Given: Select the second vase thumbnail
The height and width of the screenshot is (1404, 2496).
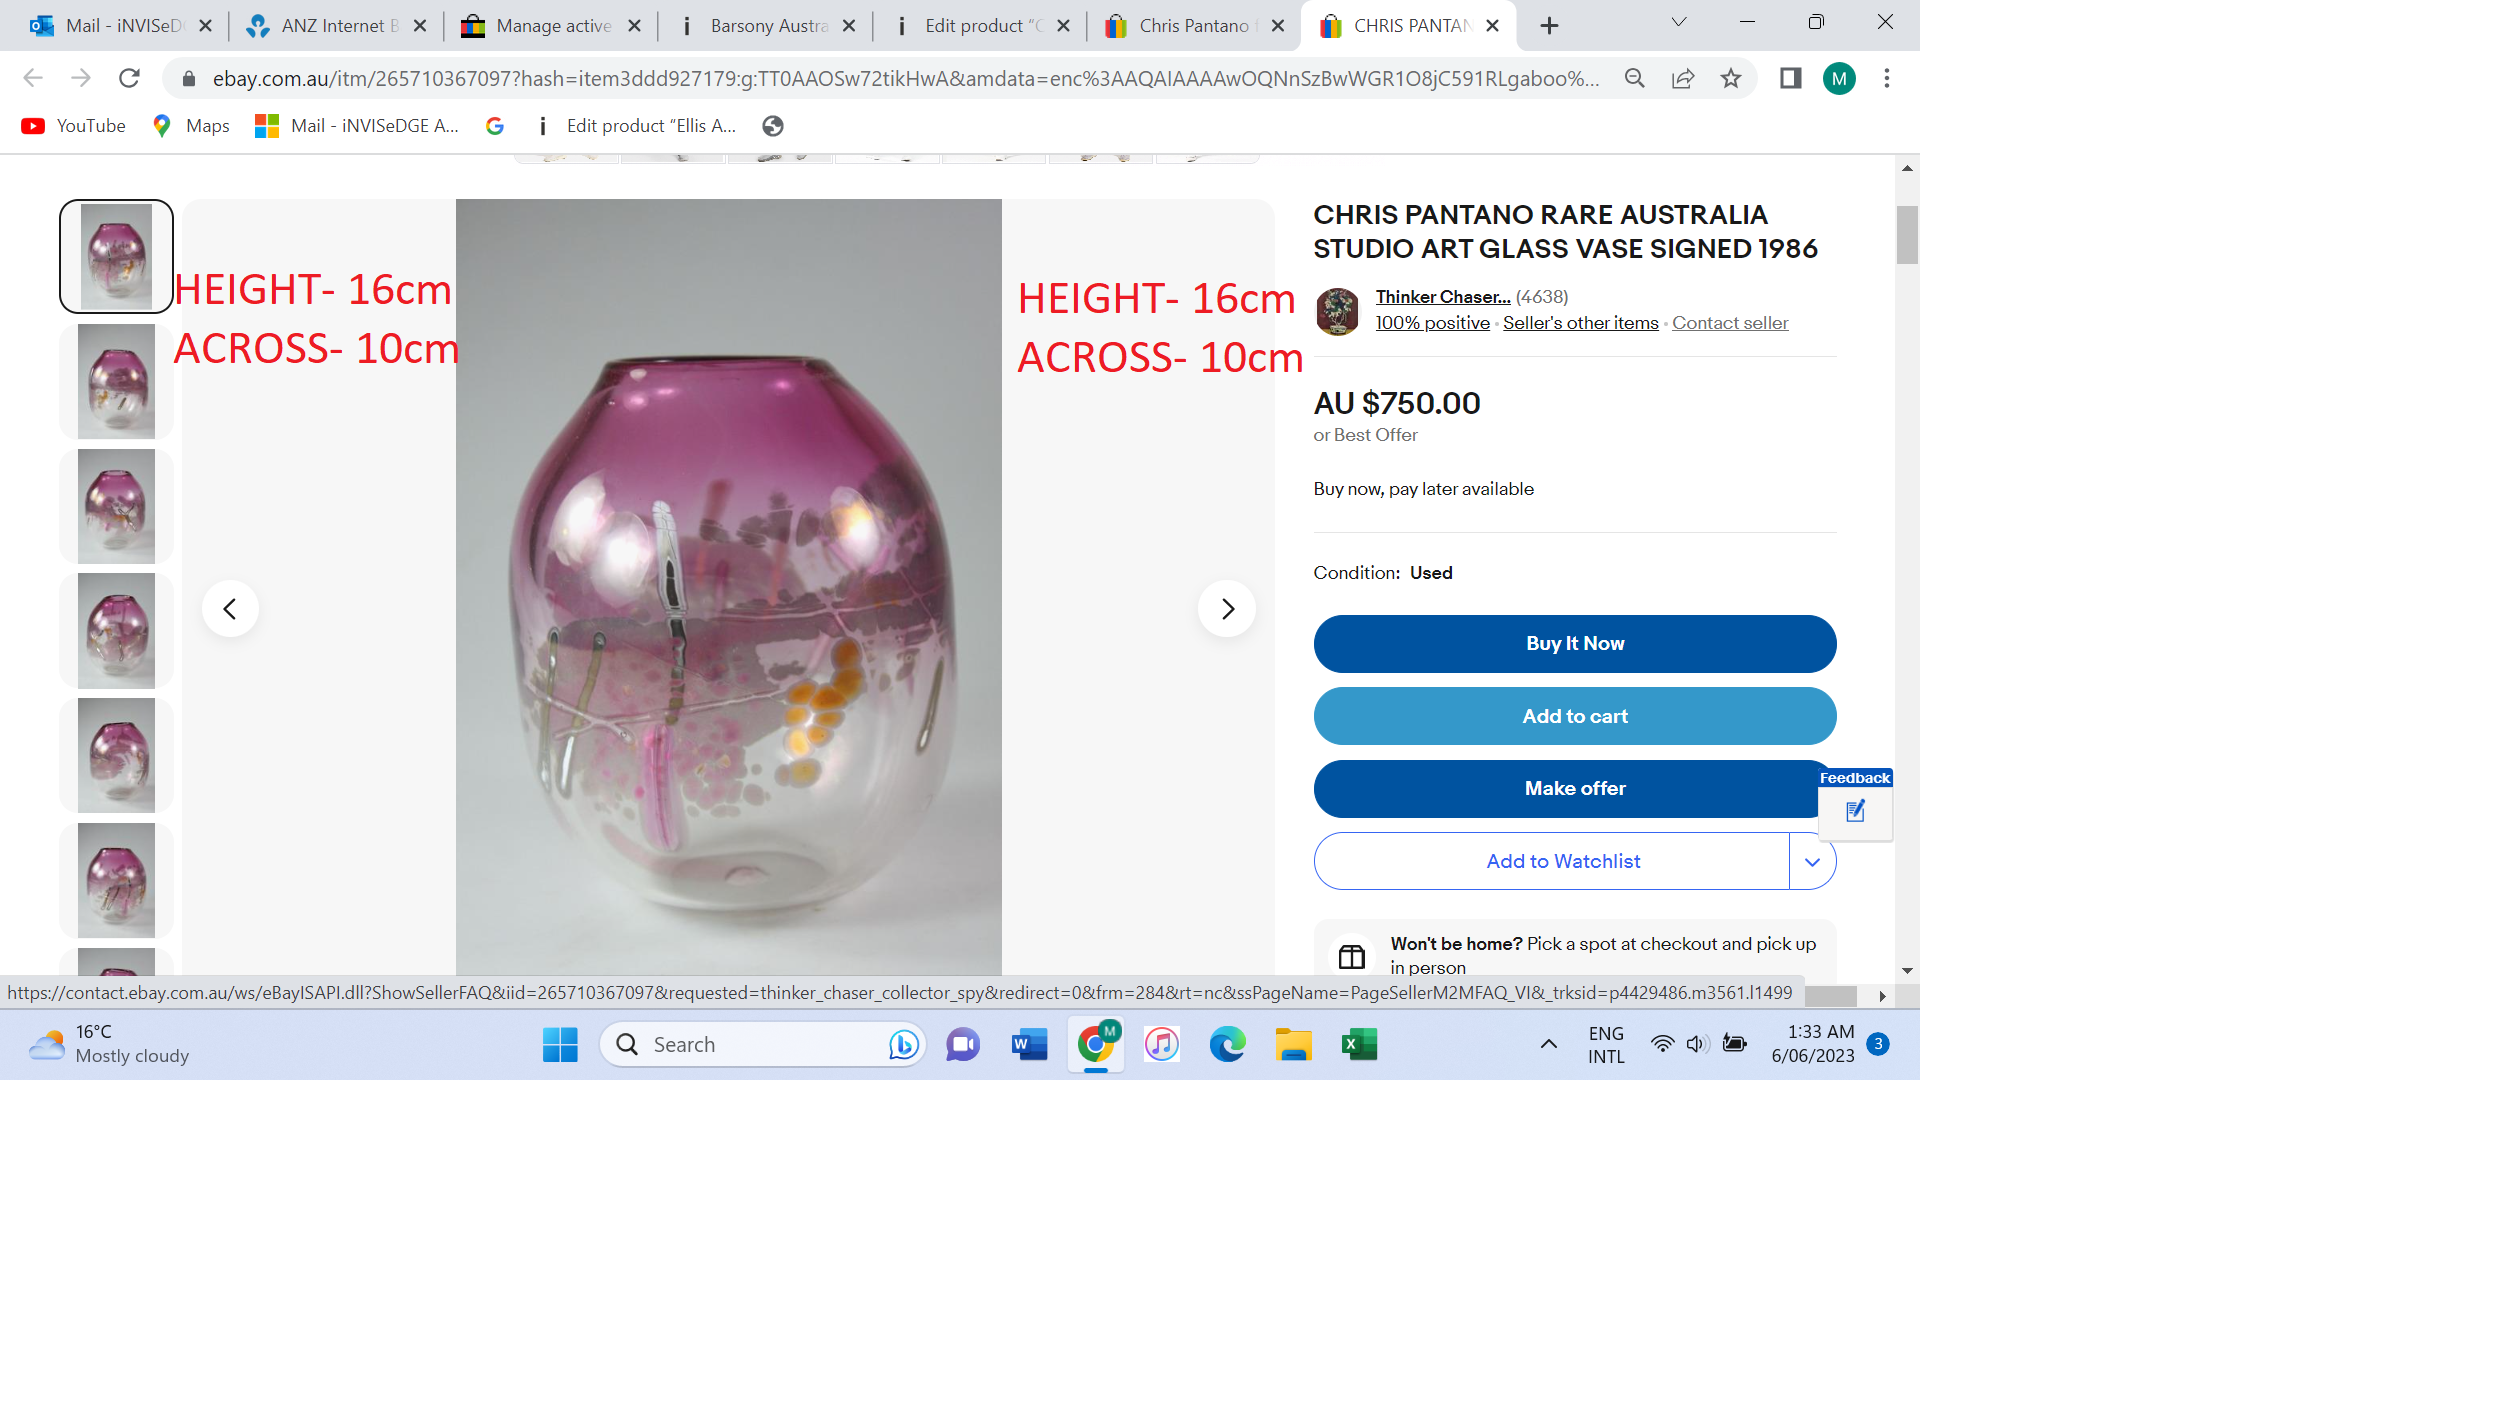Looking at the screenshot, I should pyautogui.click(x=116, y=382).
